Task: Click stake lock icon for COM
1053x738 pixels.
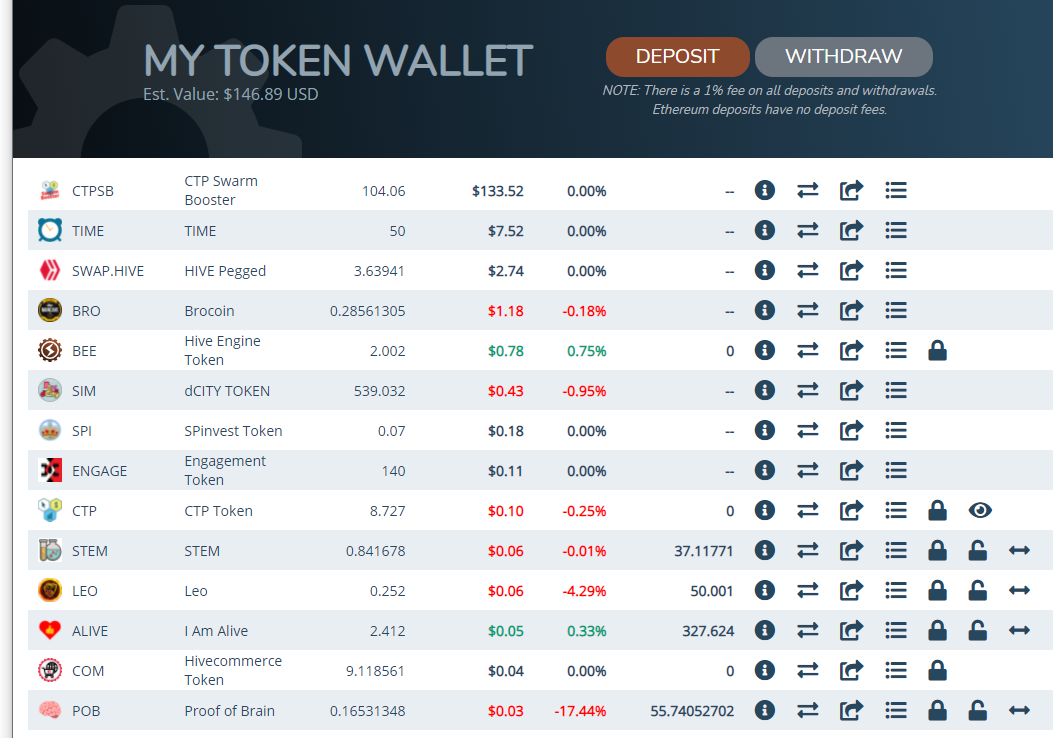Action: [x=937, y=670]
